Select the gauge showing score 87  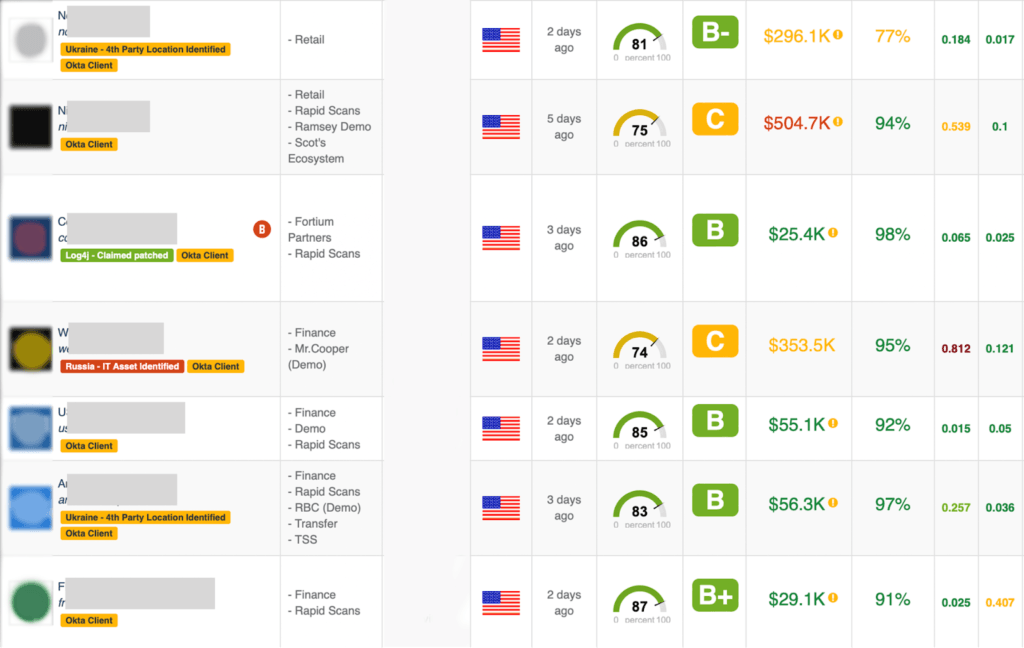tap(640, 601)
